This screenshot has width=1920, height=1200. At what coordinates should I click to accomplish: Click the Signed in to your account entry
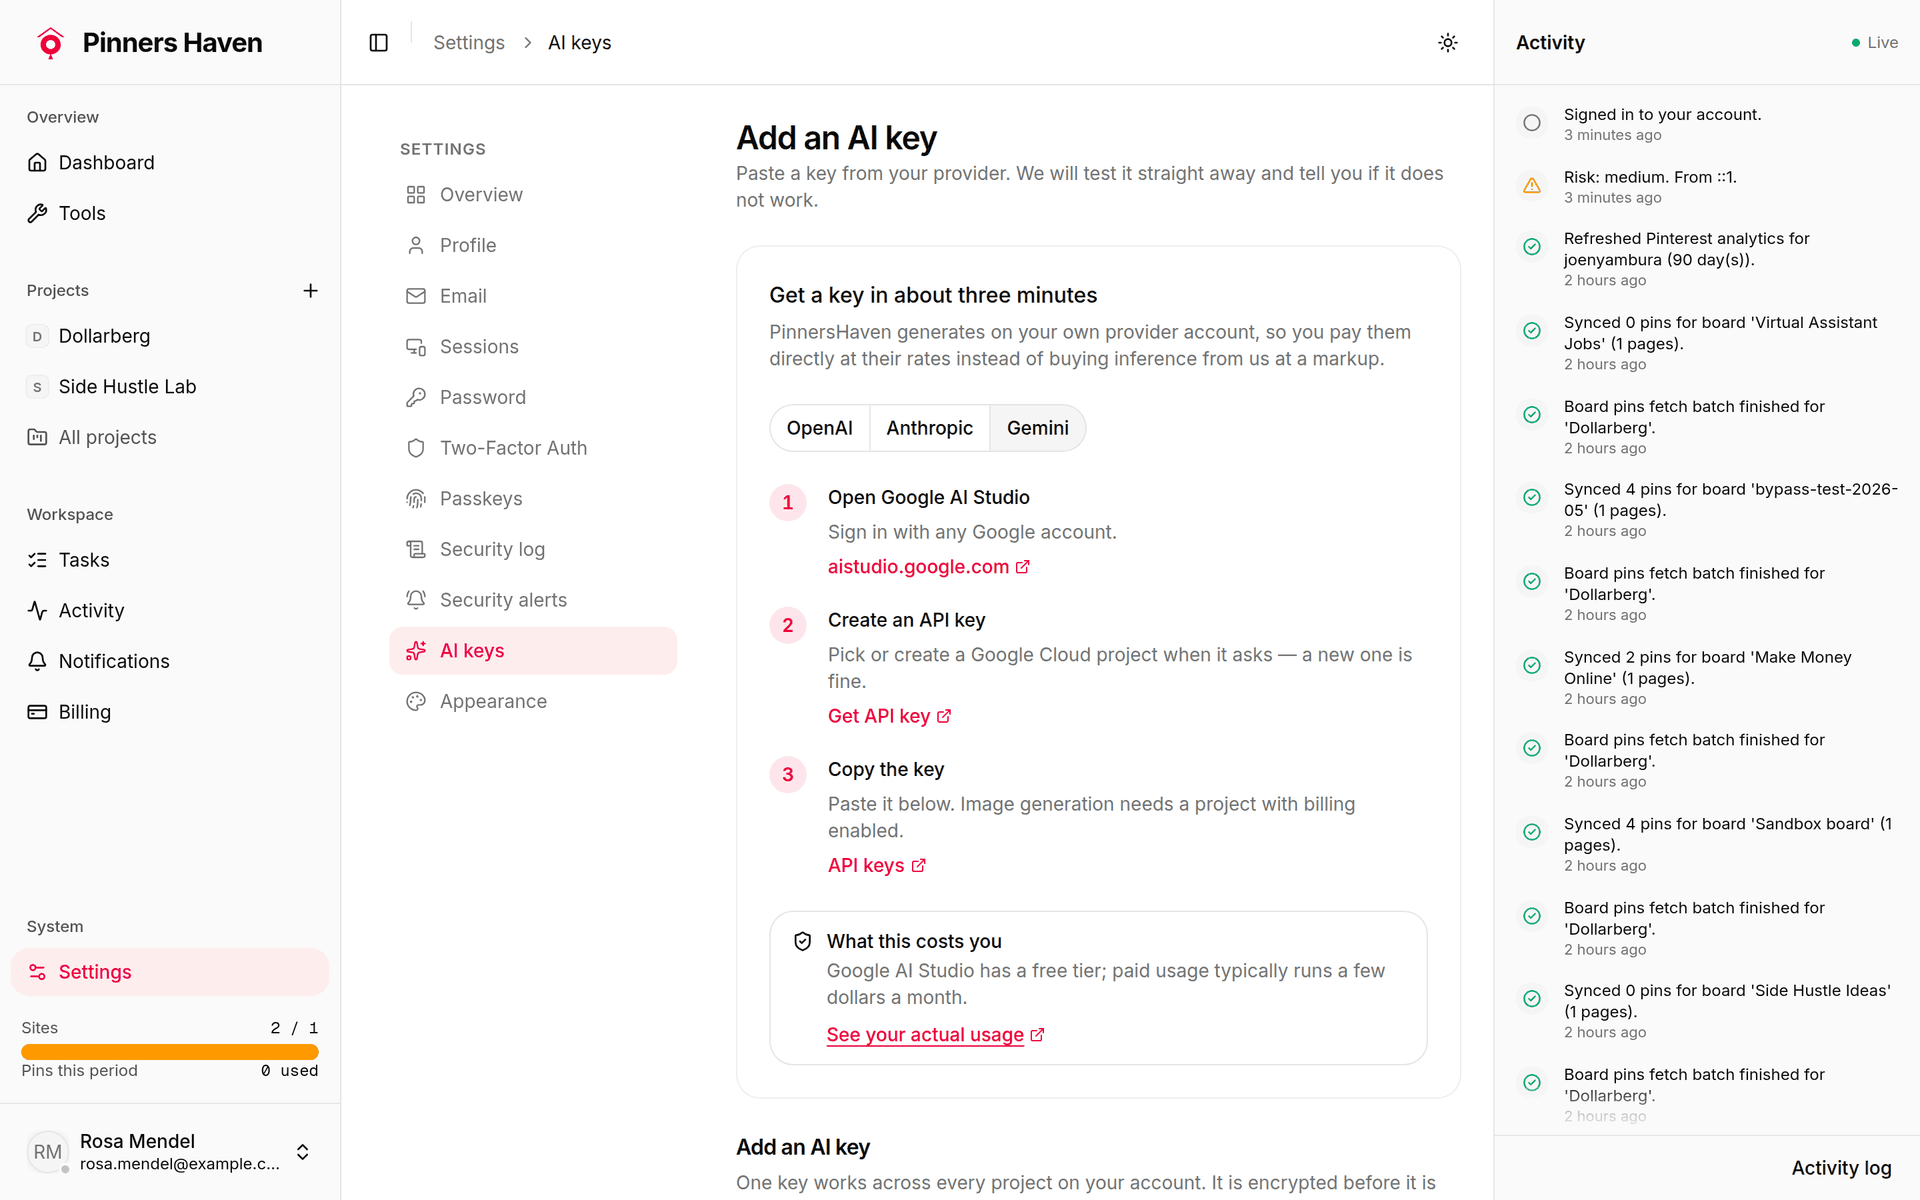1707,124
